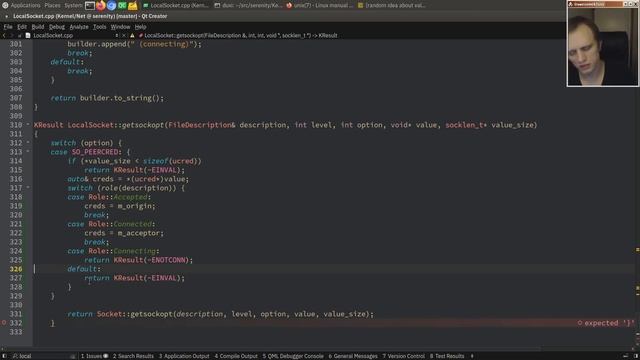Switch to LocalSocket.cpp Qt Creator taskbar window

[x=176, y=5]
